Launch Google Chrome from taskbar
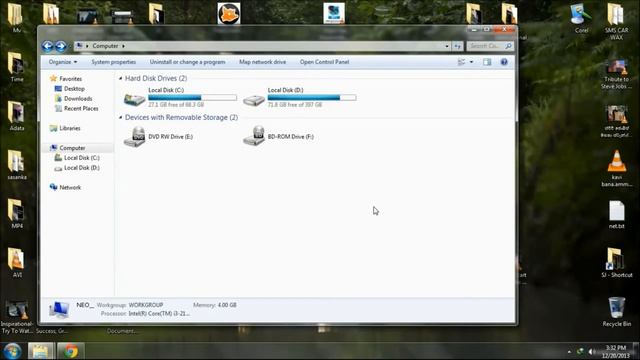Screen dimensions: 640x360 point(70,351)
